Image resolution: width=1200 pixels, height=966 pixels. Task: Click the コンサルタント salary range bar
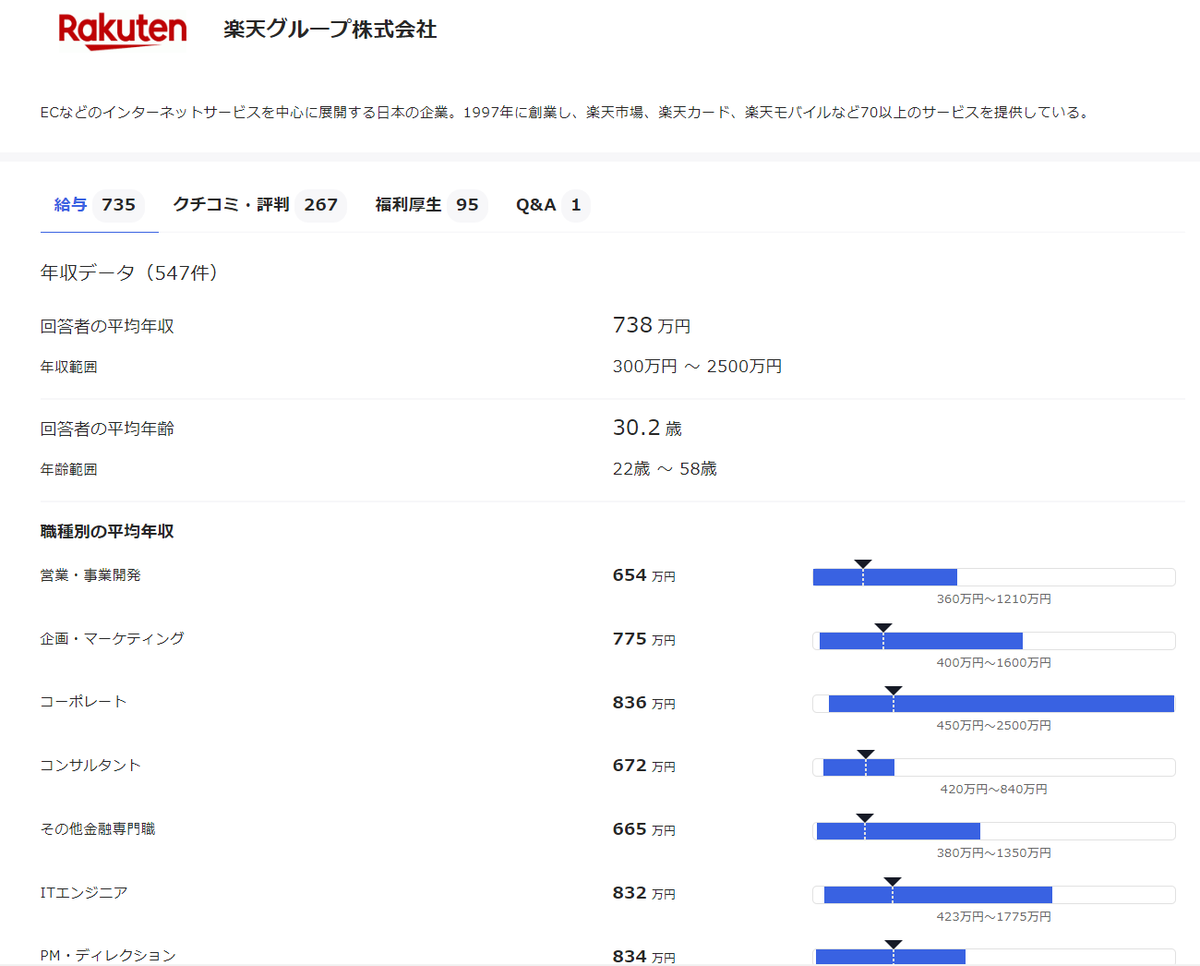click(x=994, y=767)
